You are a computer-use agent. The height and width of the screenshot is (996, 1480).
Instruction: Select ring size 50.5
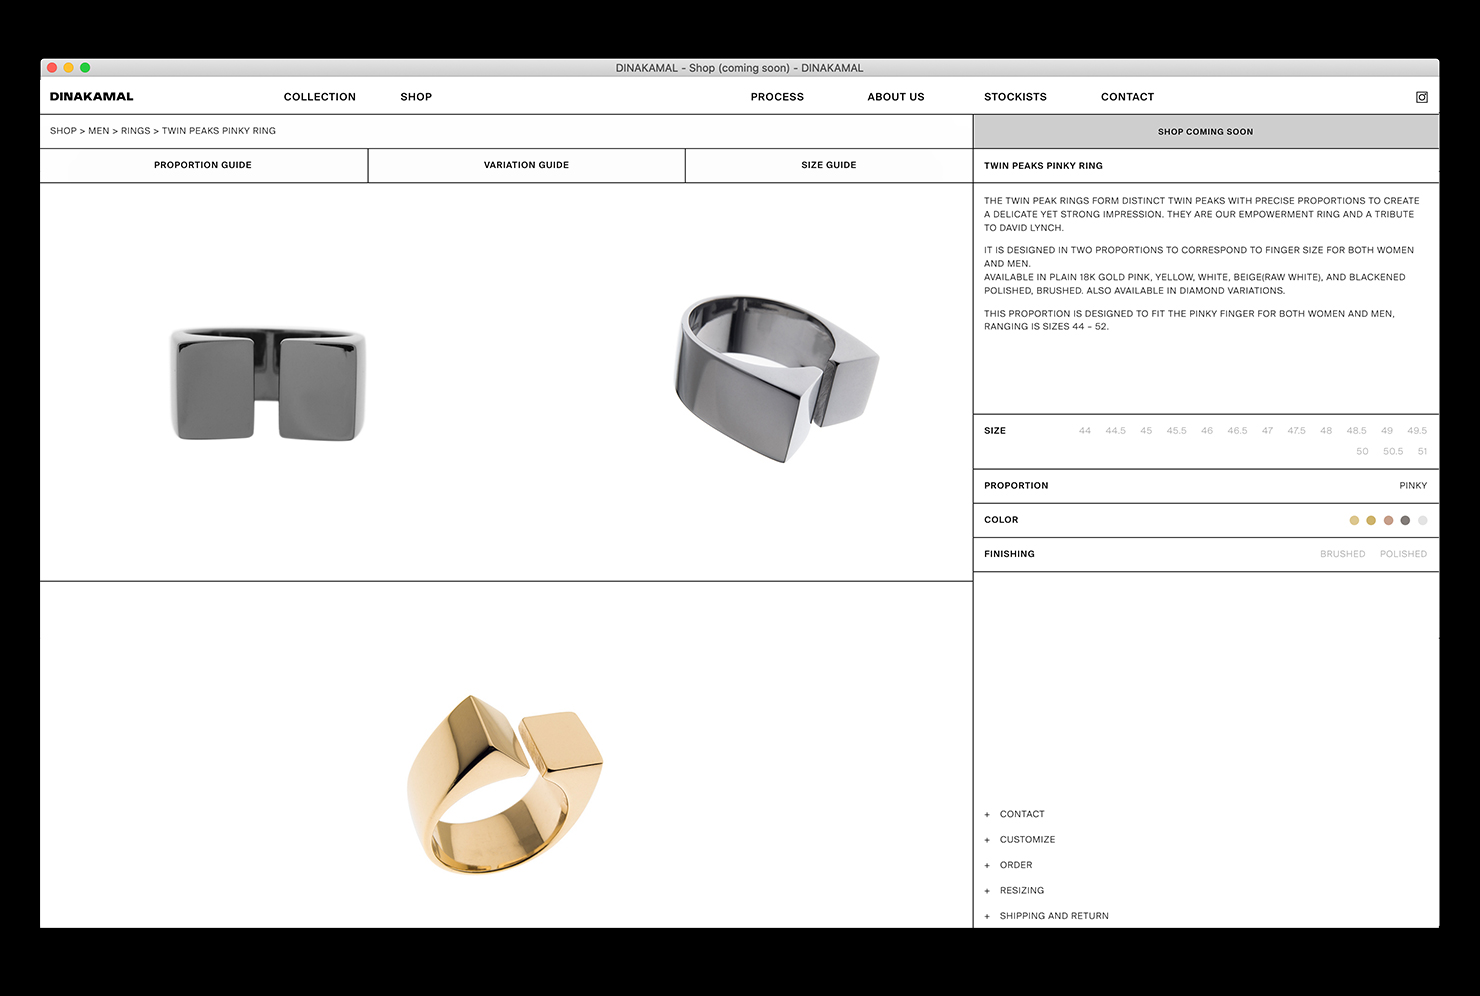pyautogui.click(x=1393, y=452)
